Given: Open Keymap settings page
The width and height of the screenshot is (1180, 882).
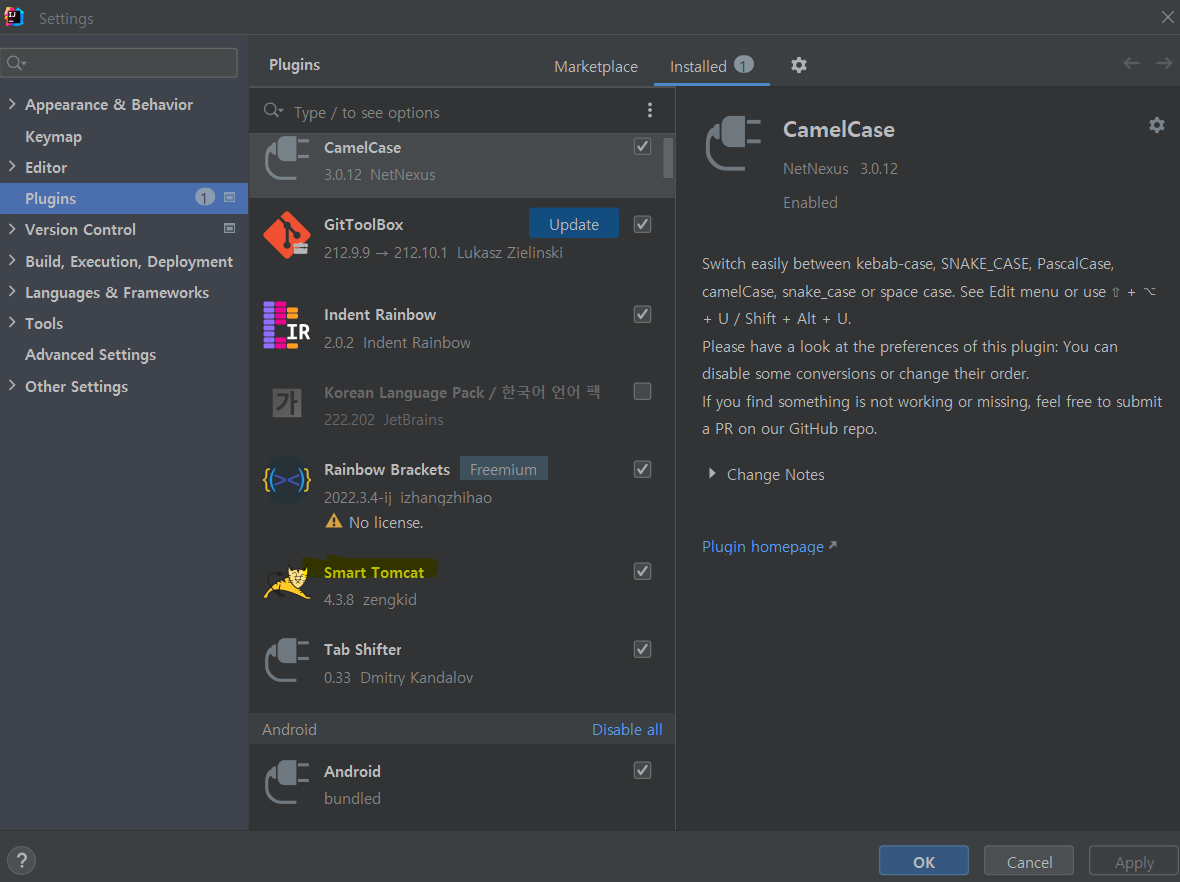Looking at the screenshot, I should point(53,136).
